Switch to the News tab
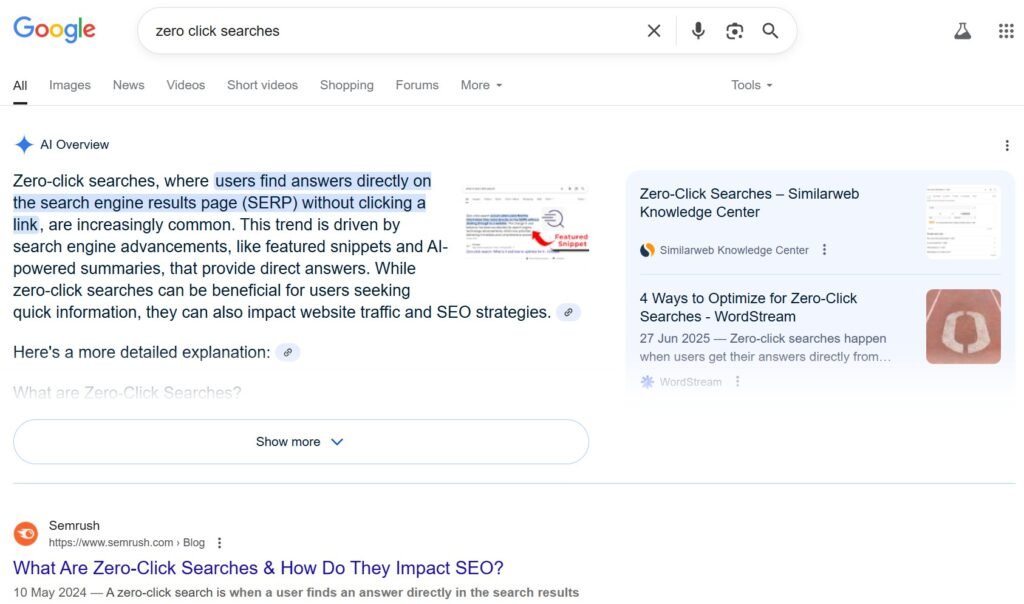The height and width of the screenshot is (604, 1024). tap(129, 85)
